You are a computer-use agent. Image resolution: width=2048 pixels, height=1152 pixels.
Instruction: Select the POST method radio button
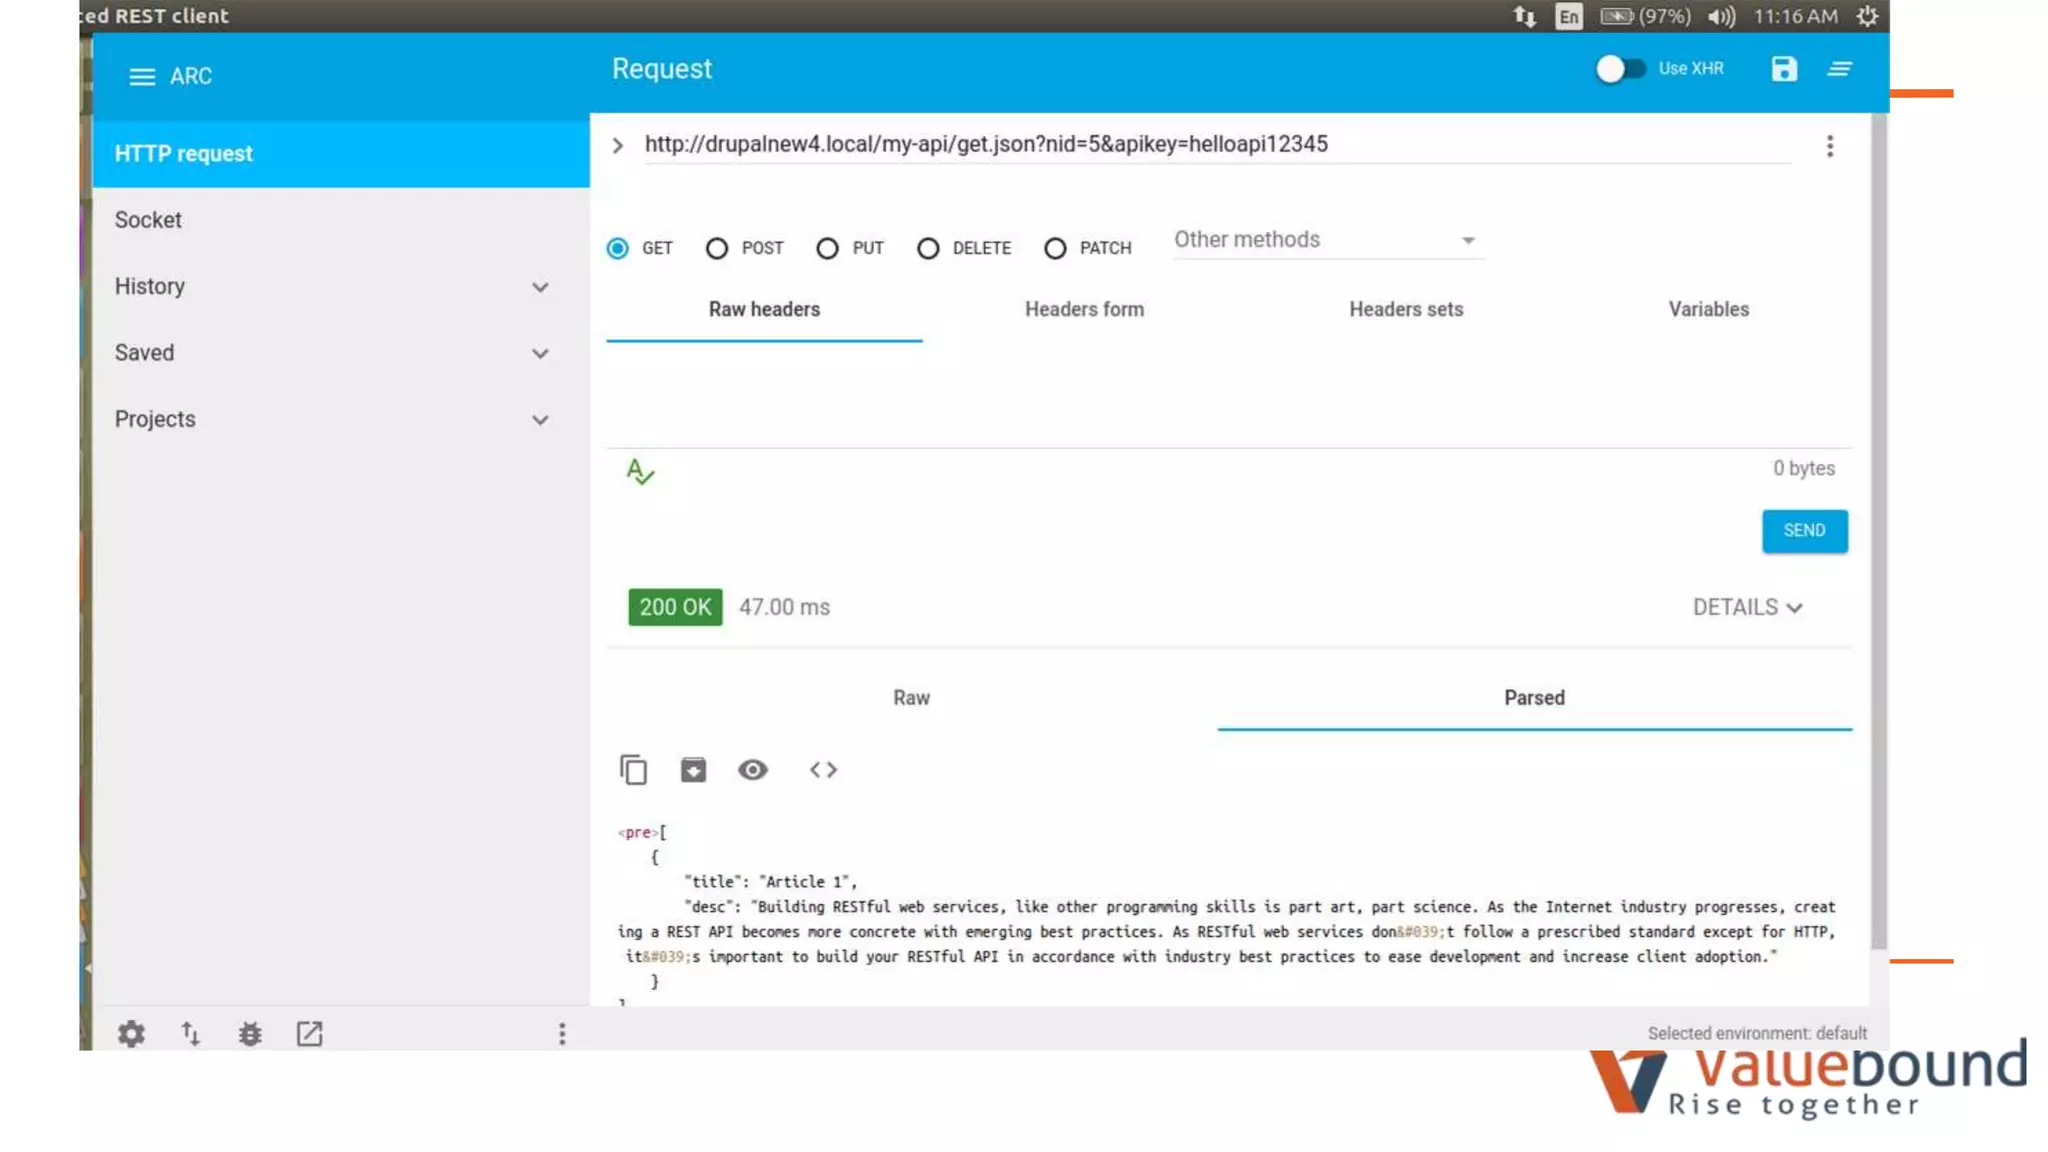coord(717,248)
